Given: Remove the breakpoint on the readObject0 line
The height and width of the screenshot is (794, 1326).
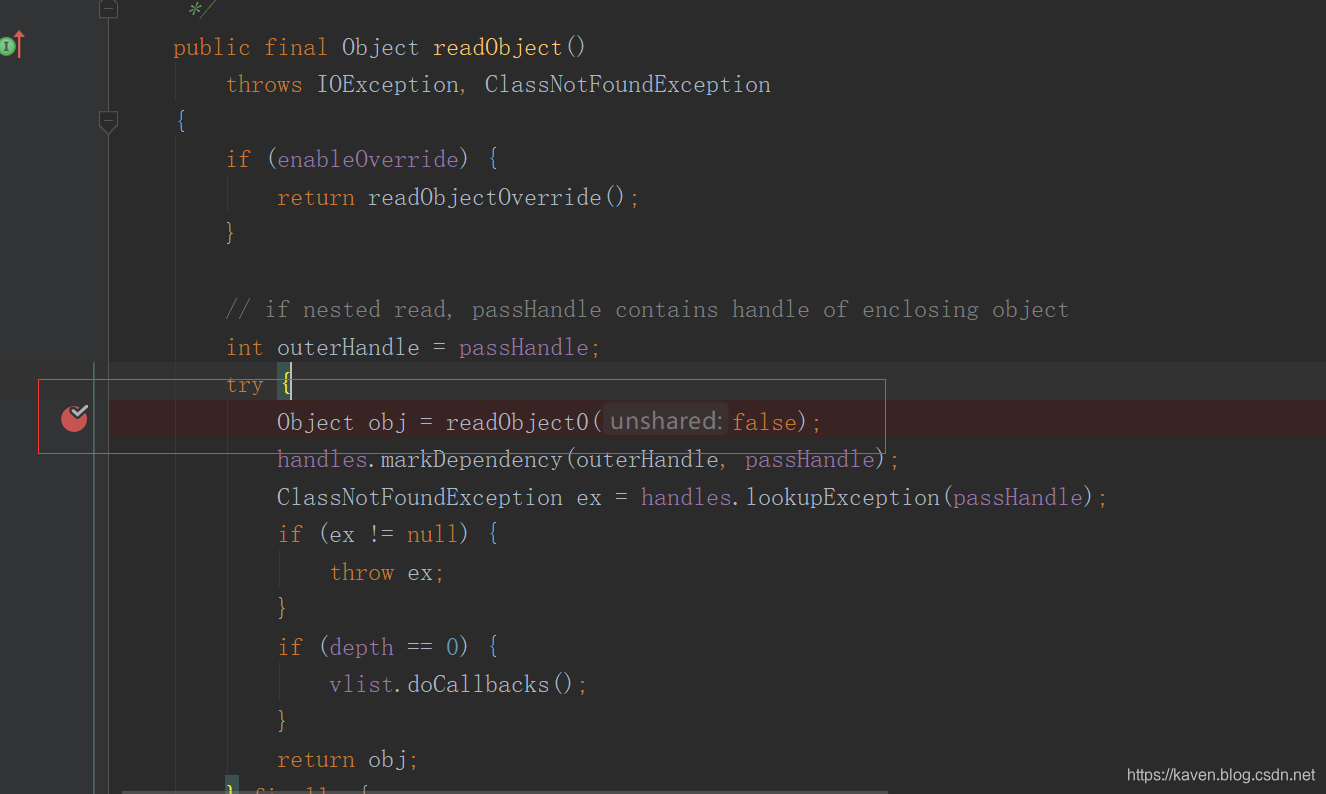Looking at the screenshot, I should click(x=75, y=418).
